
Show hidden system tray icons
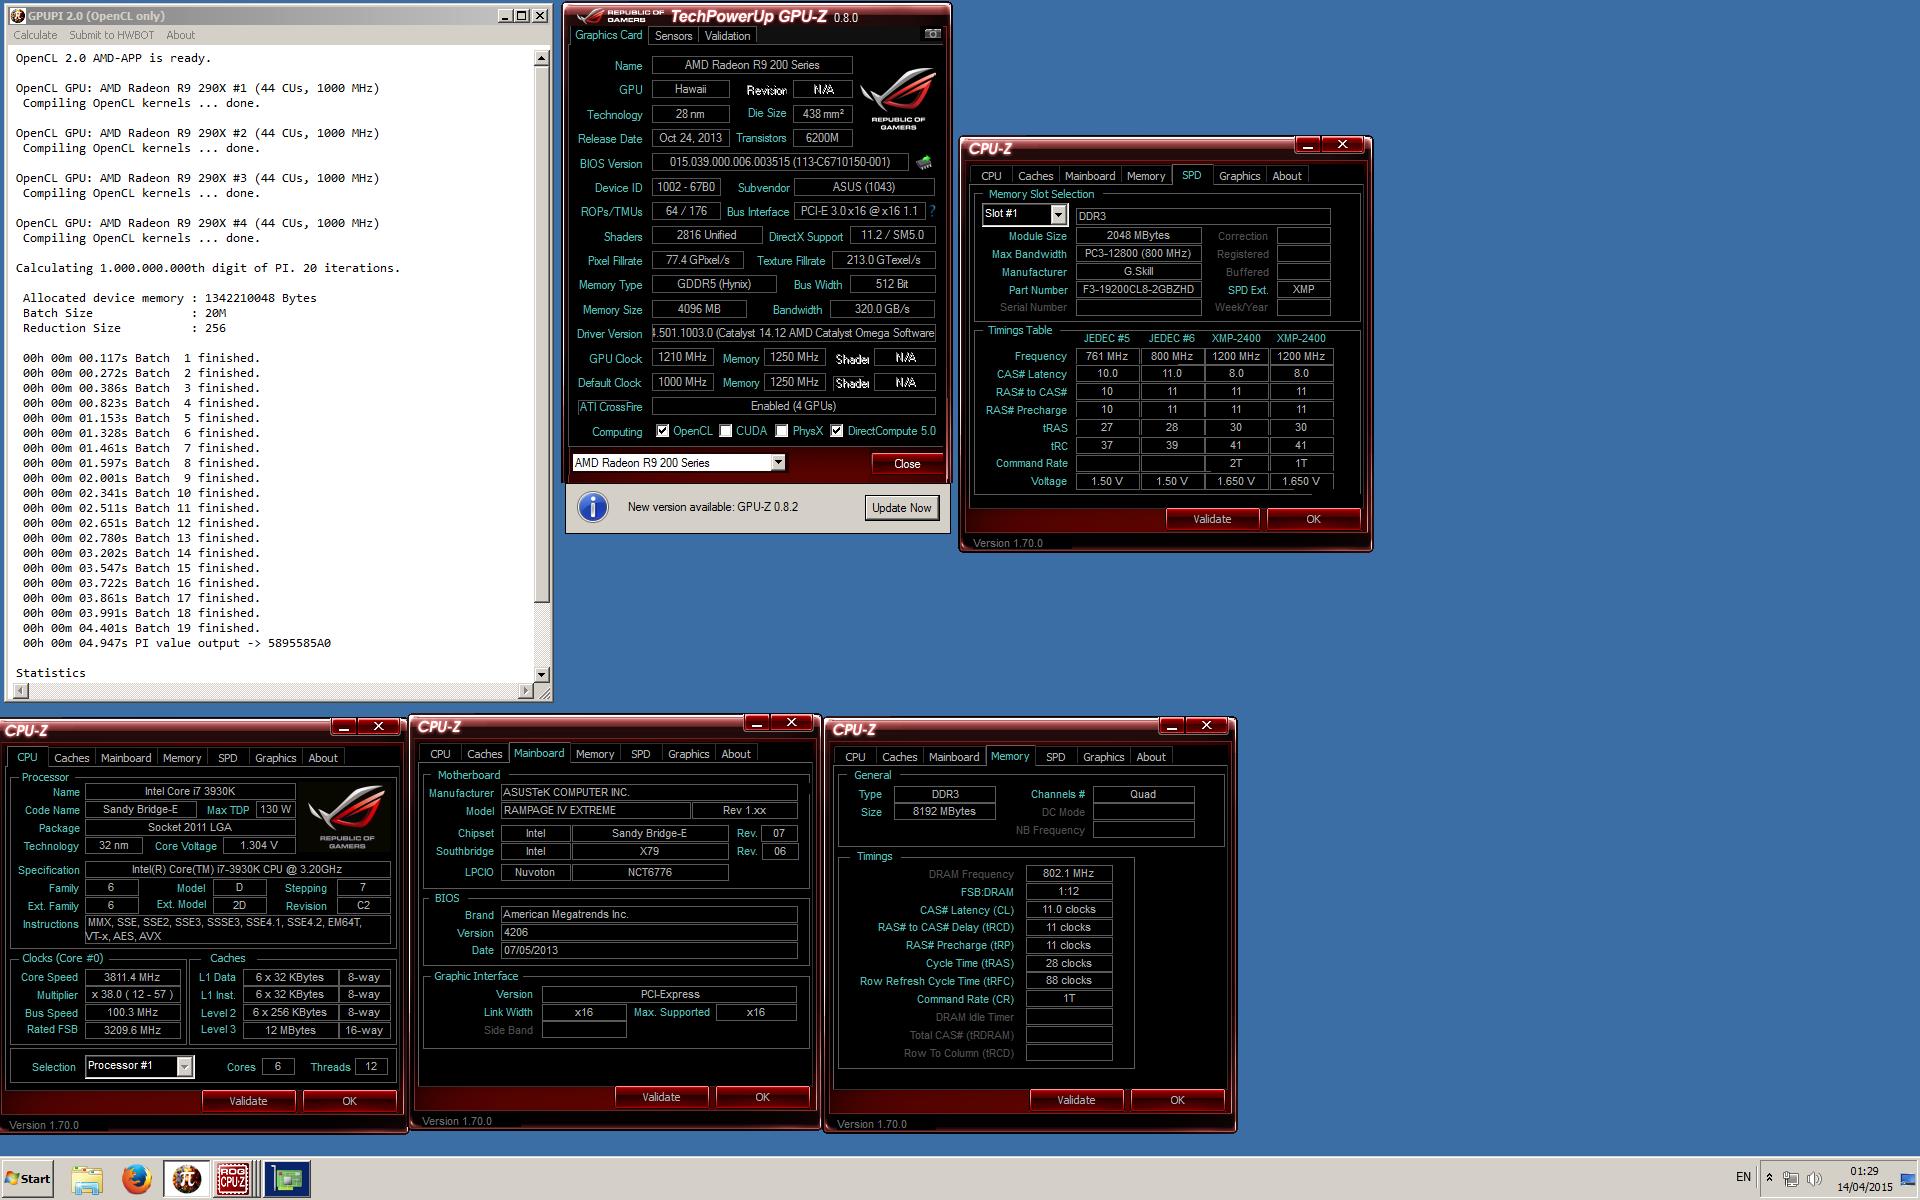coord(1769,1178)
